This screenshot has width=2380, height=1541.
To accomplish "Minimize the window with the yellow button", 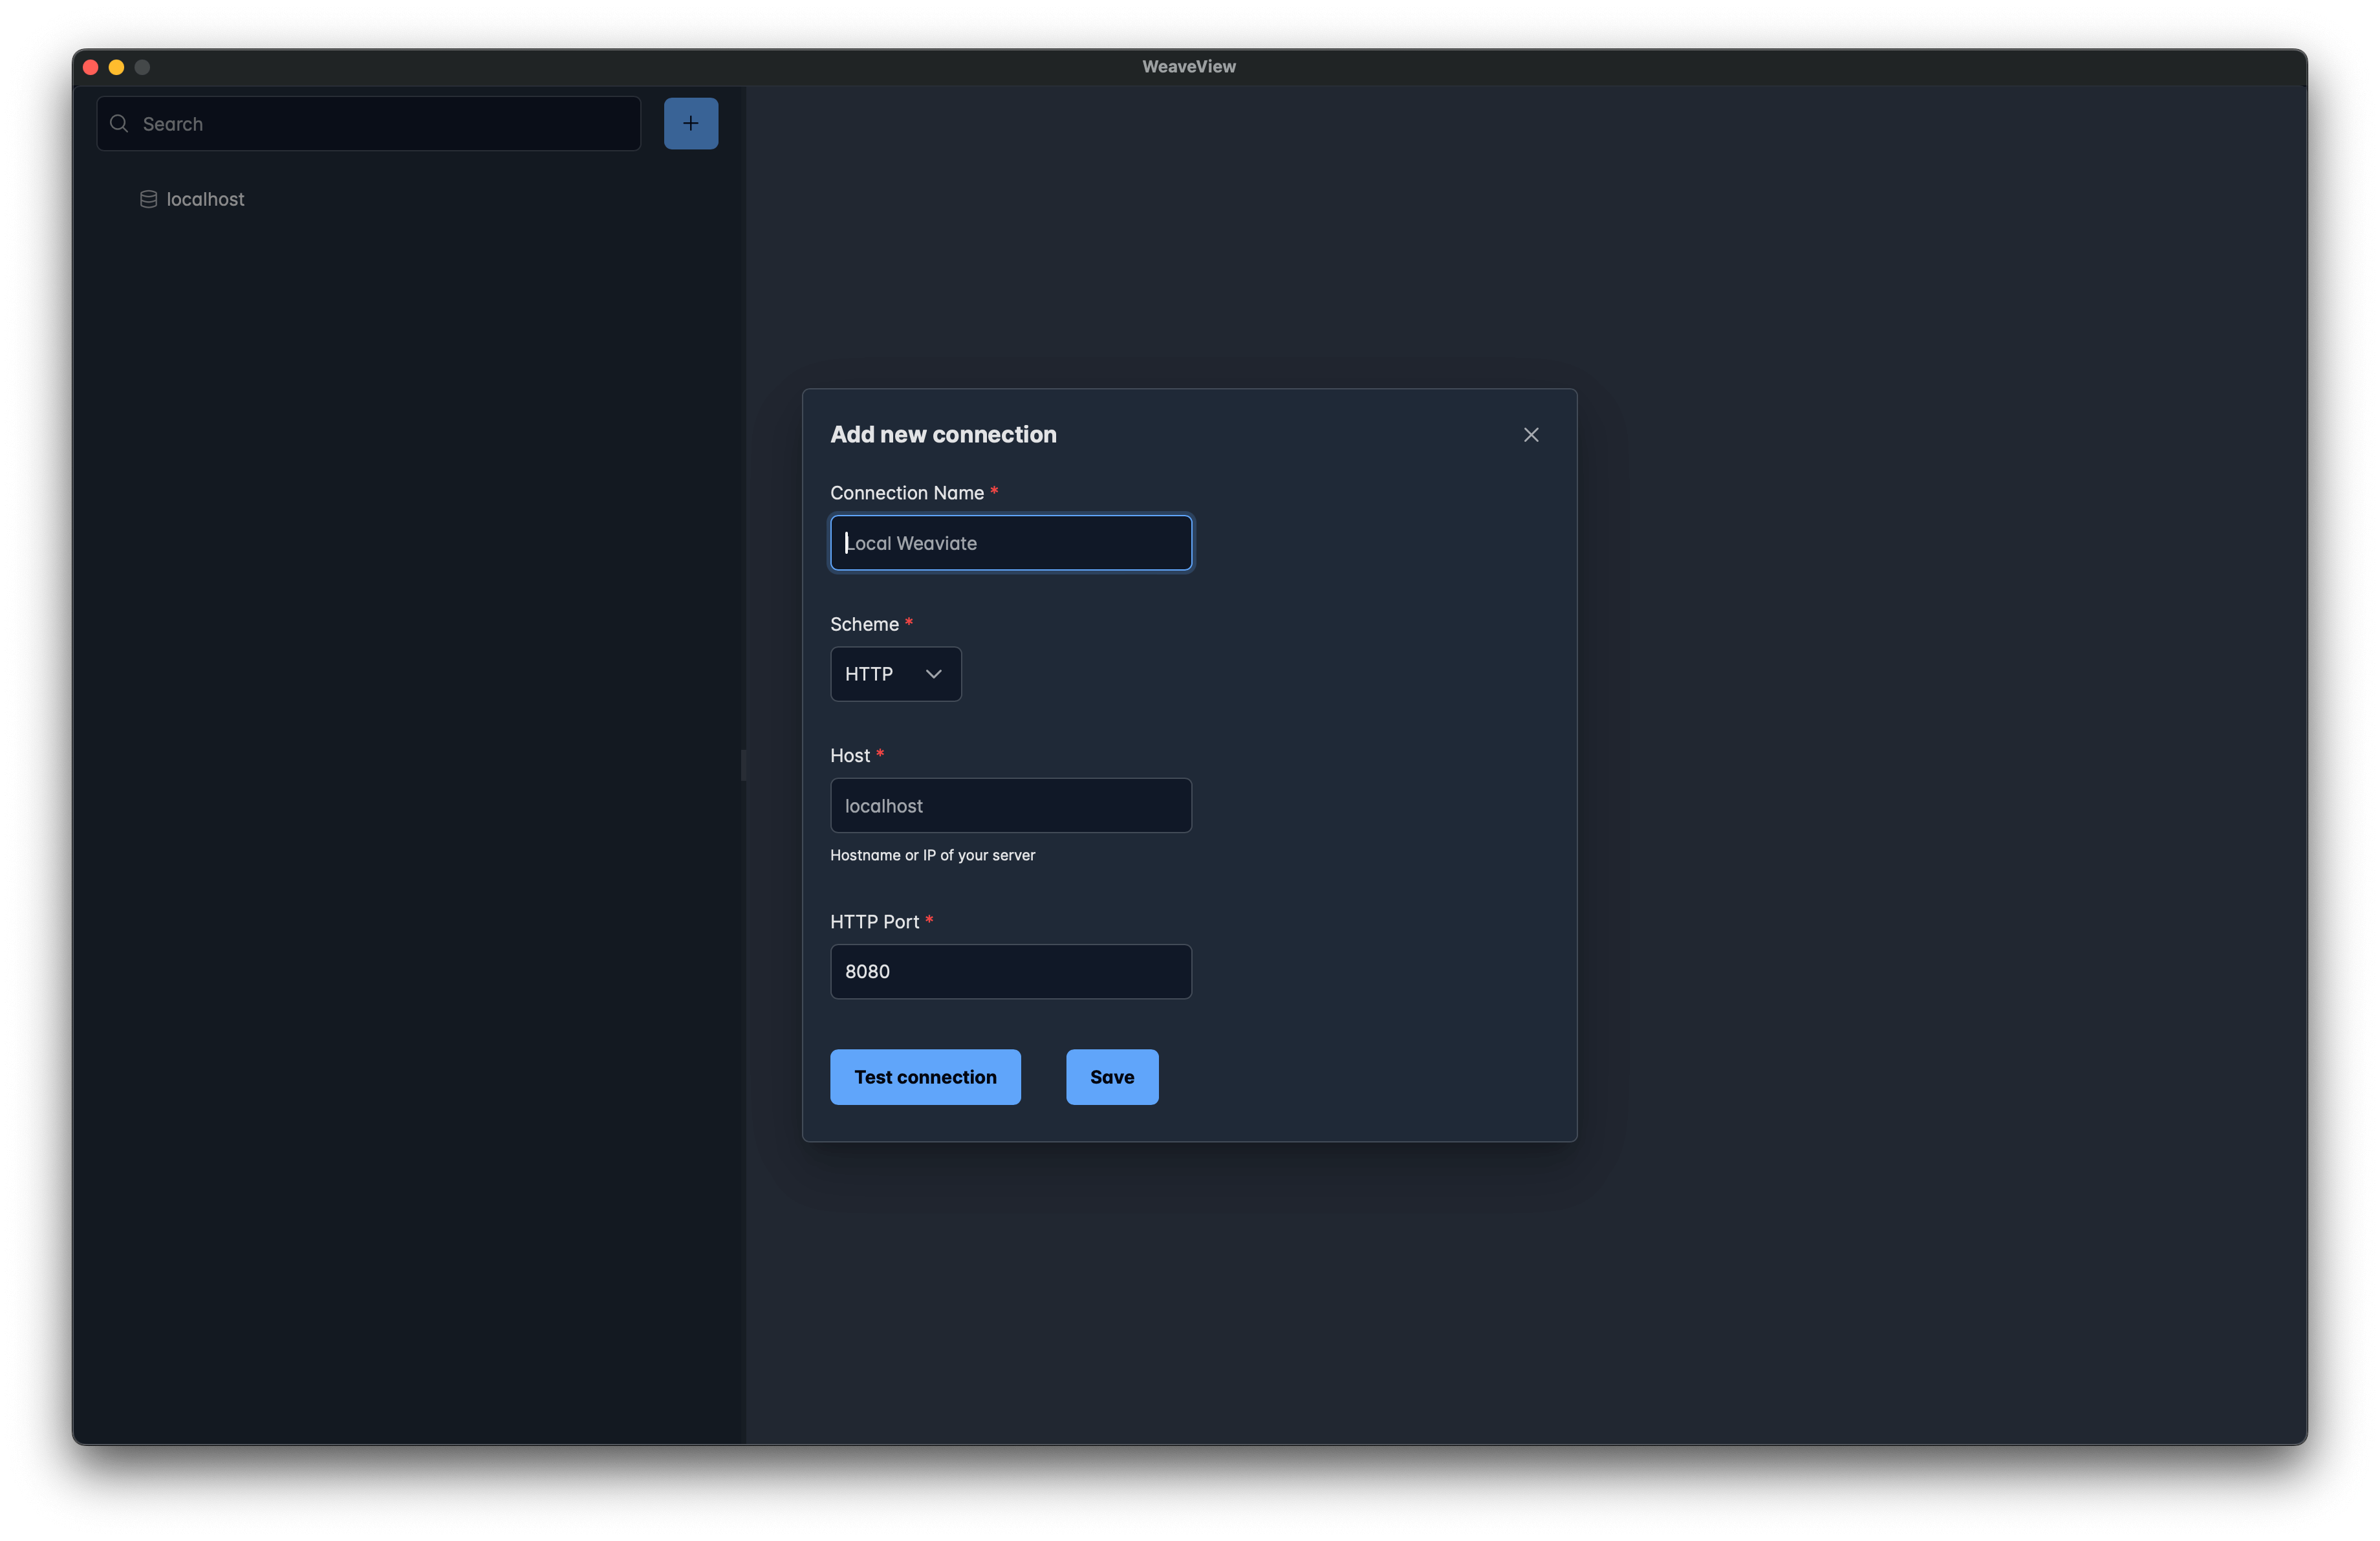I will tap(116, 67).
